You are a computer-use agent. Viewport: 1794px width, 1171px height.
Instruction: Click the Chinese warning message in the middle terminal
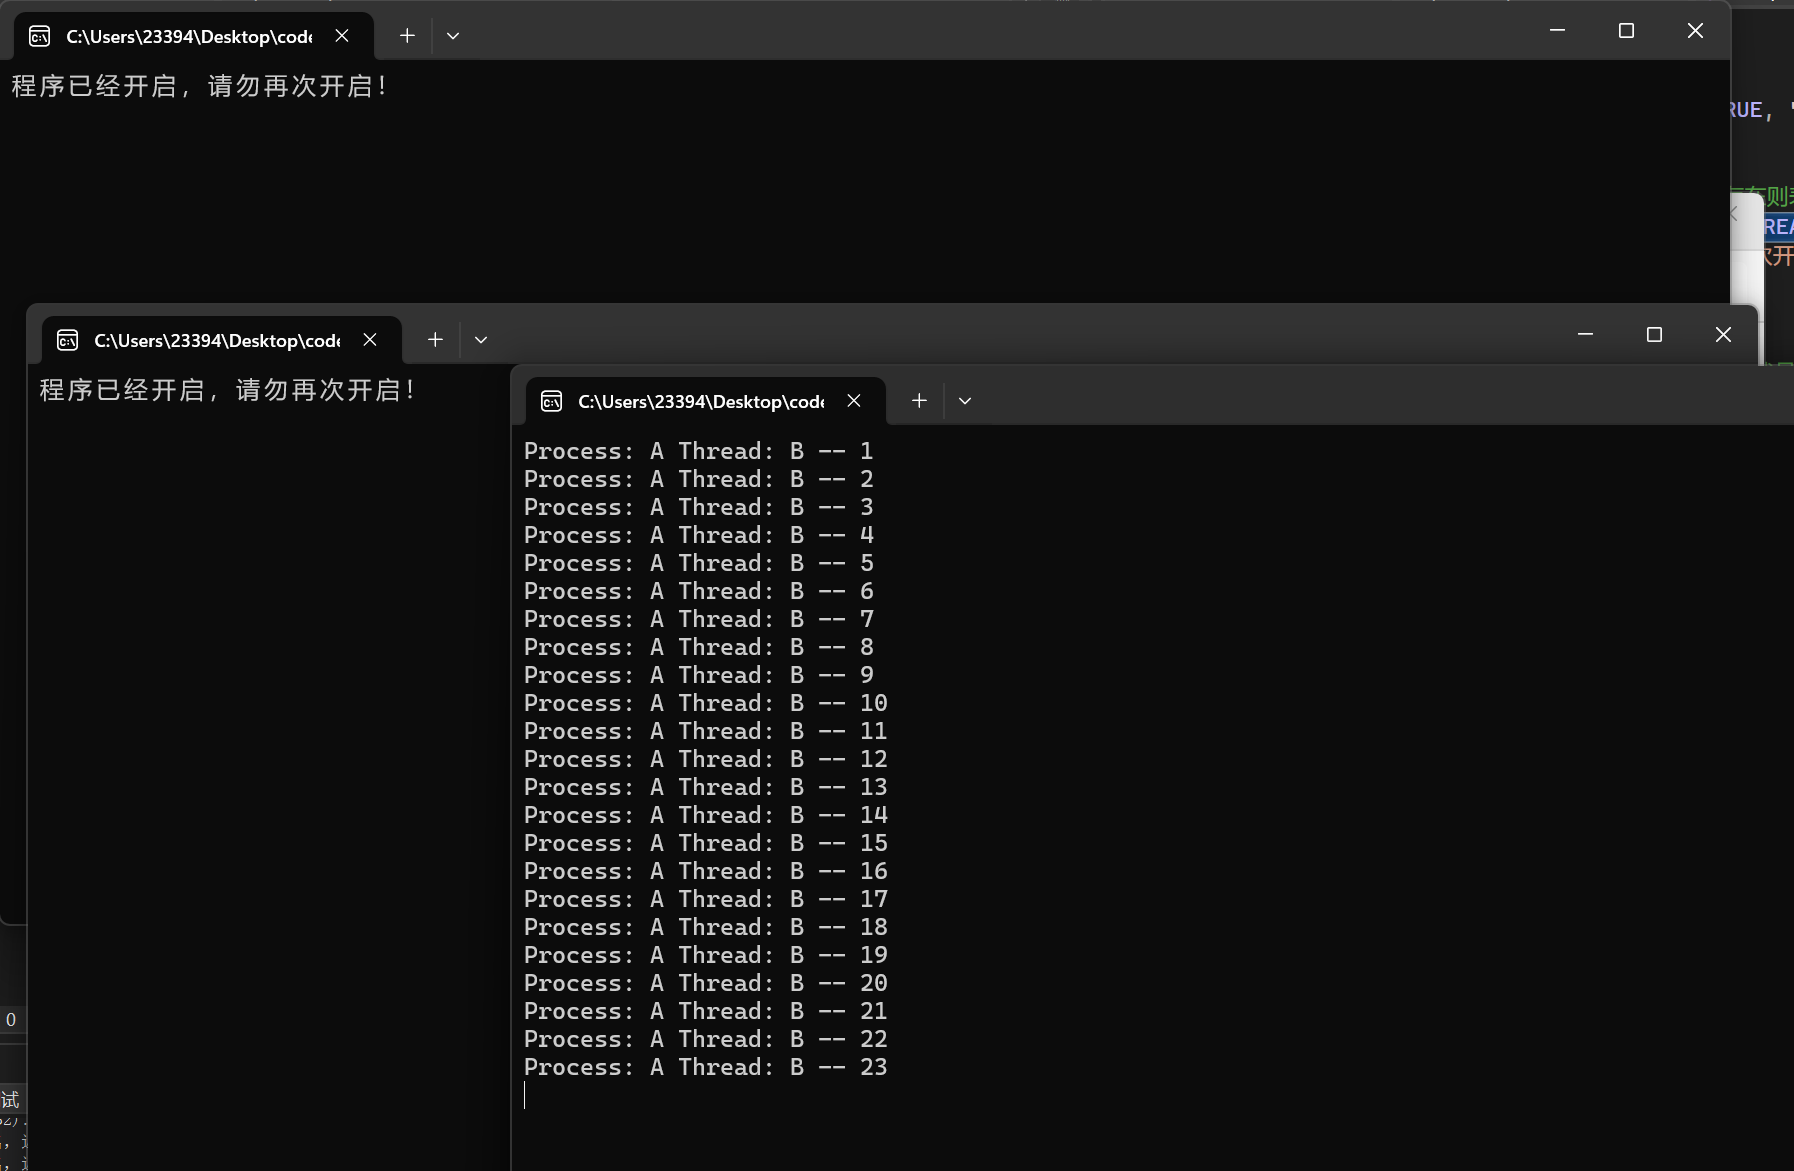tap(227, 390)
